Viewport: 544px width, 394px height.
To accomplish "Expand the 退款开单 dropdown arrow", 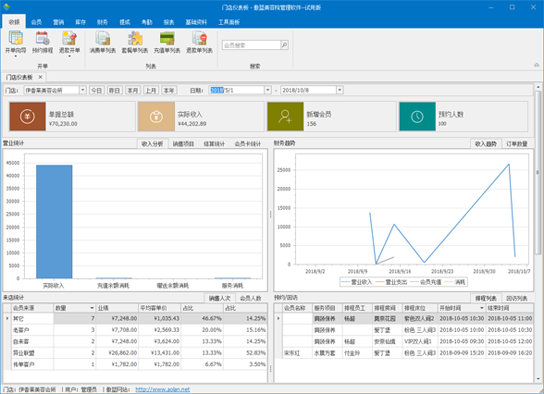I will pyautogui.click(x=69, y=56).
